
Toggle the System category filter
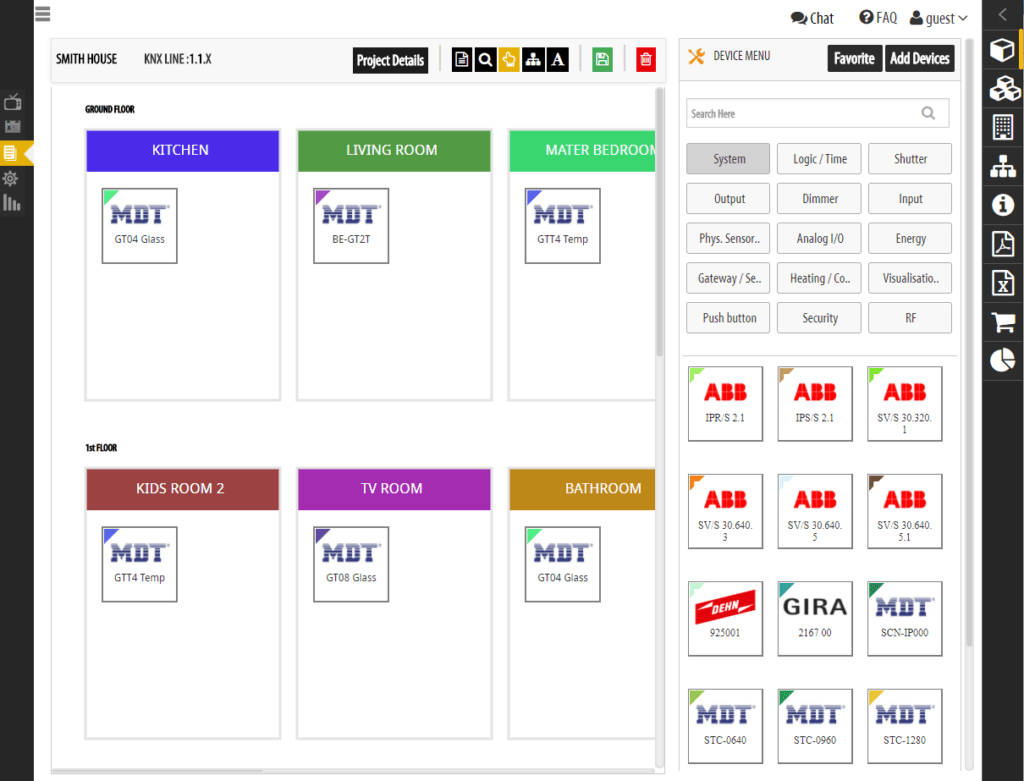click(727, 158)
